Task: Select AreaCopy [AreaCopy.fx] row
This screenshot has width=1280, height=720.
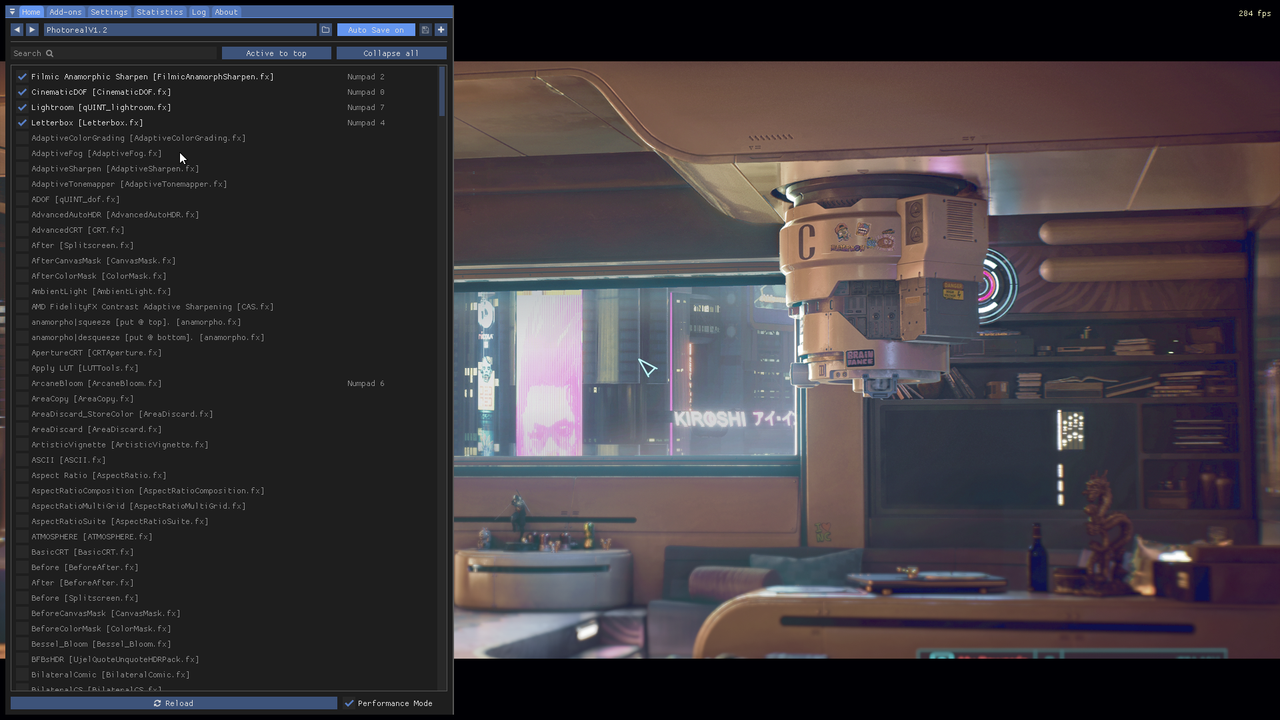Action: tap(82, 398)
